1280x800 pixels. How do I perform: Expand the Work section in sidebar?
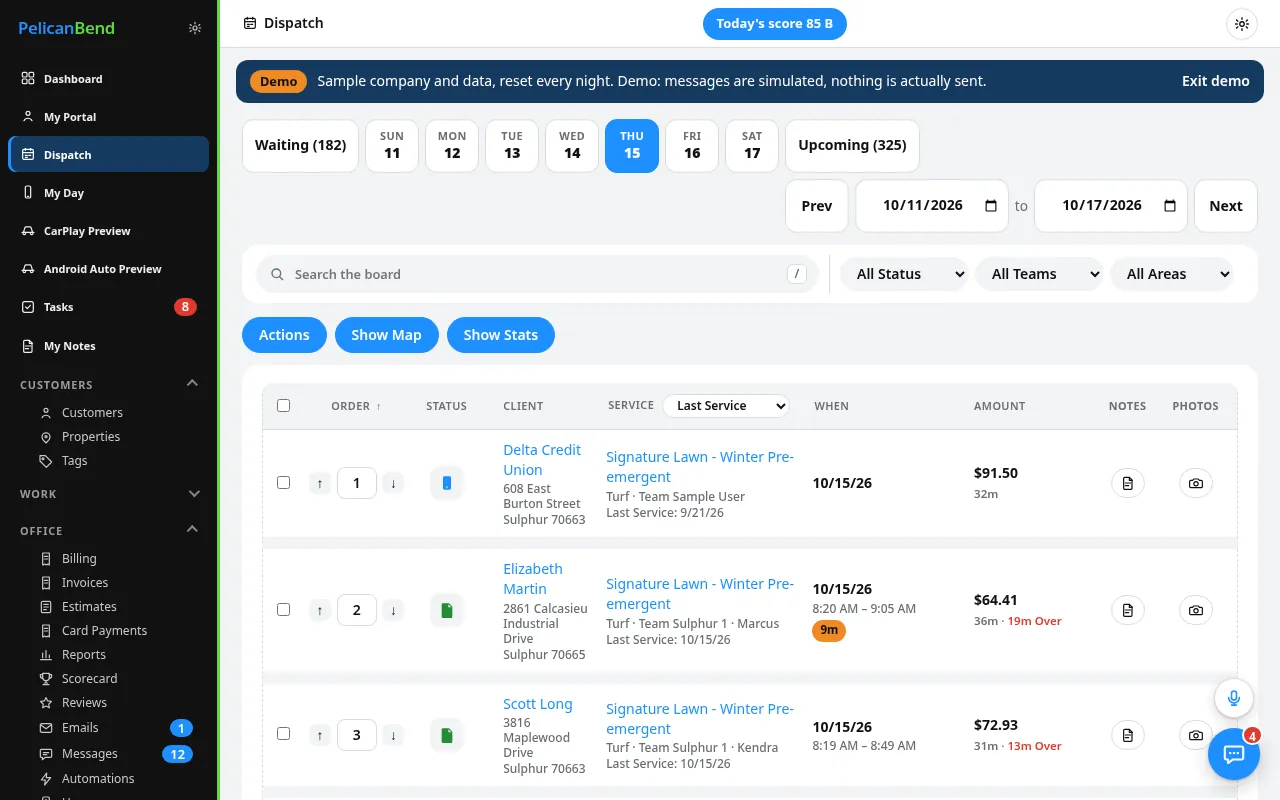click(x=194, y=494)
